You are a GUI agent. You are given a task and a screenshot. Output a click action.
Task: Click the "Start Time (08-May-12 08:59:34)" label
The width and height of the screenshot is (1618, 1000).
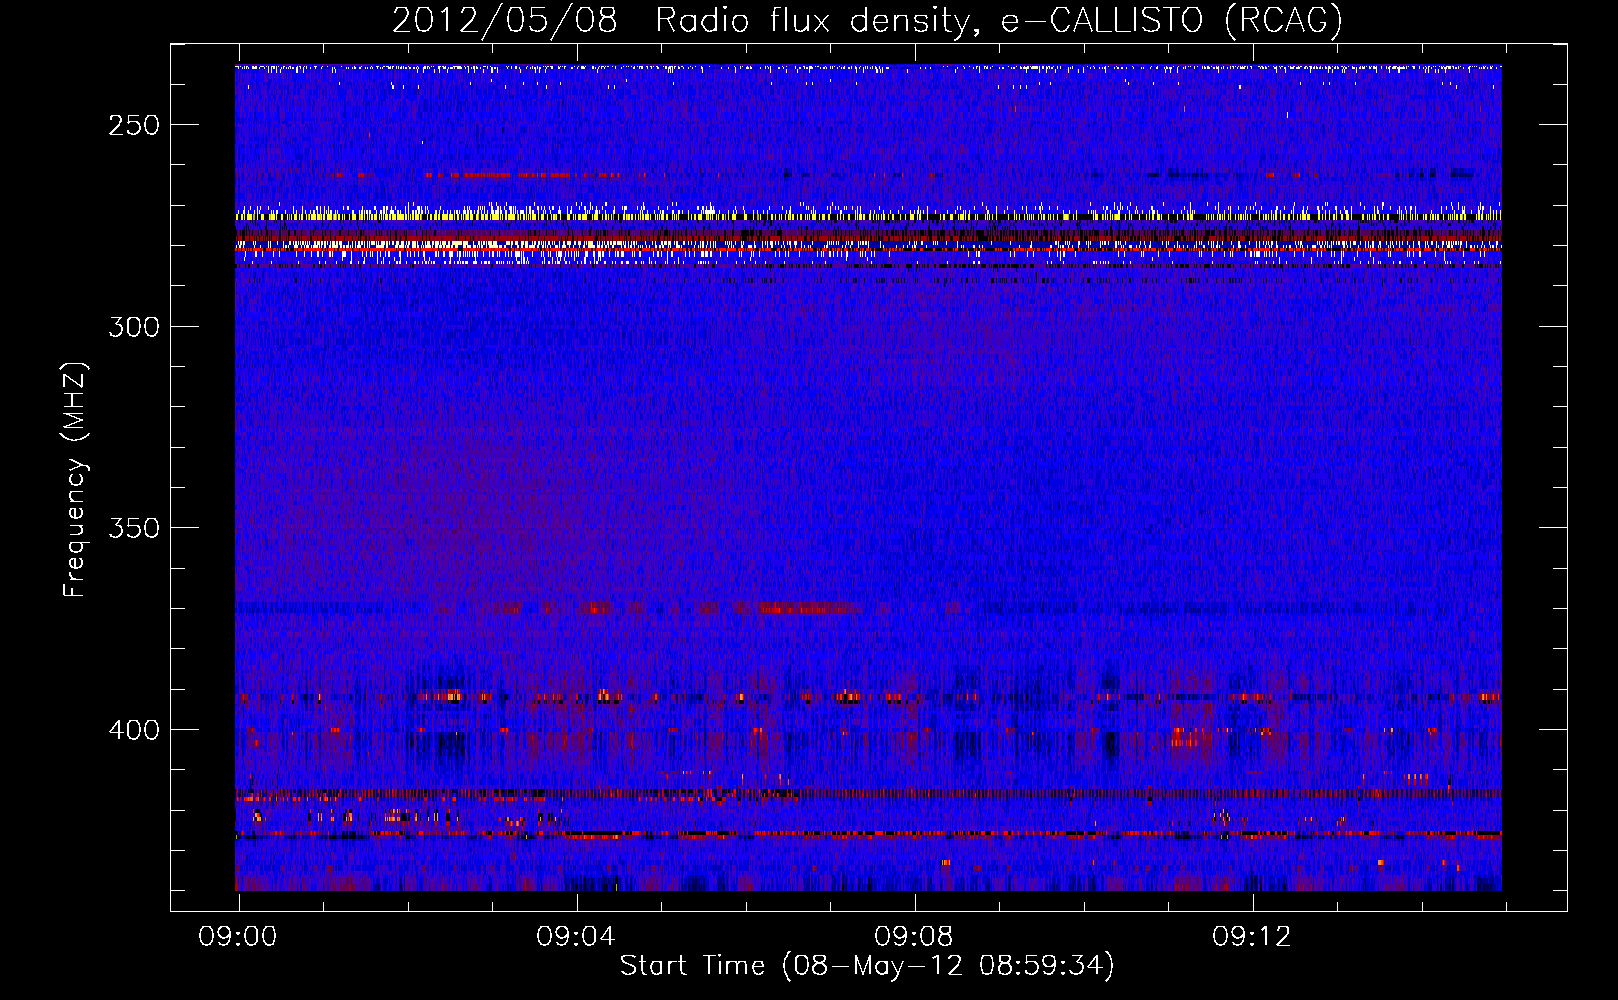867,966
